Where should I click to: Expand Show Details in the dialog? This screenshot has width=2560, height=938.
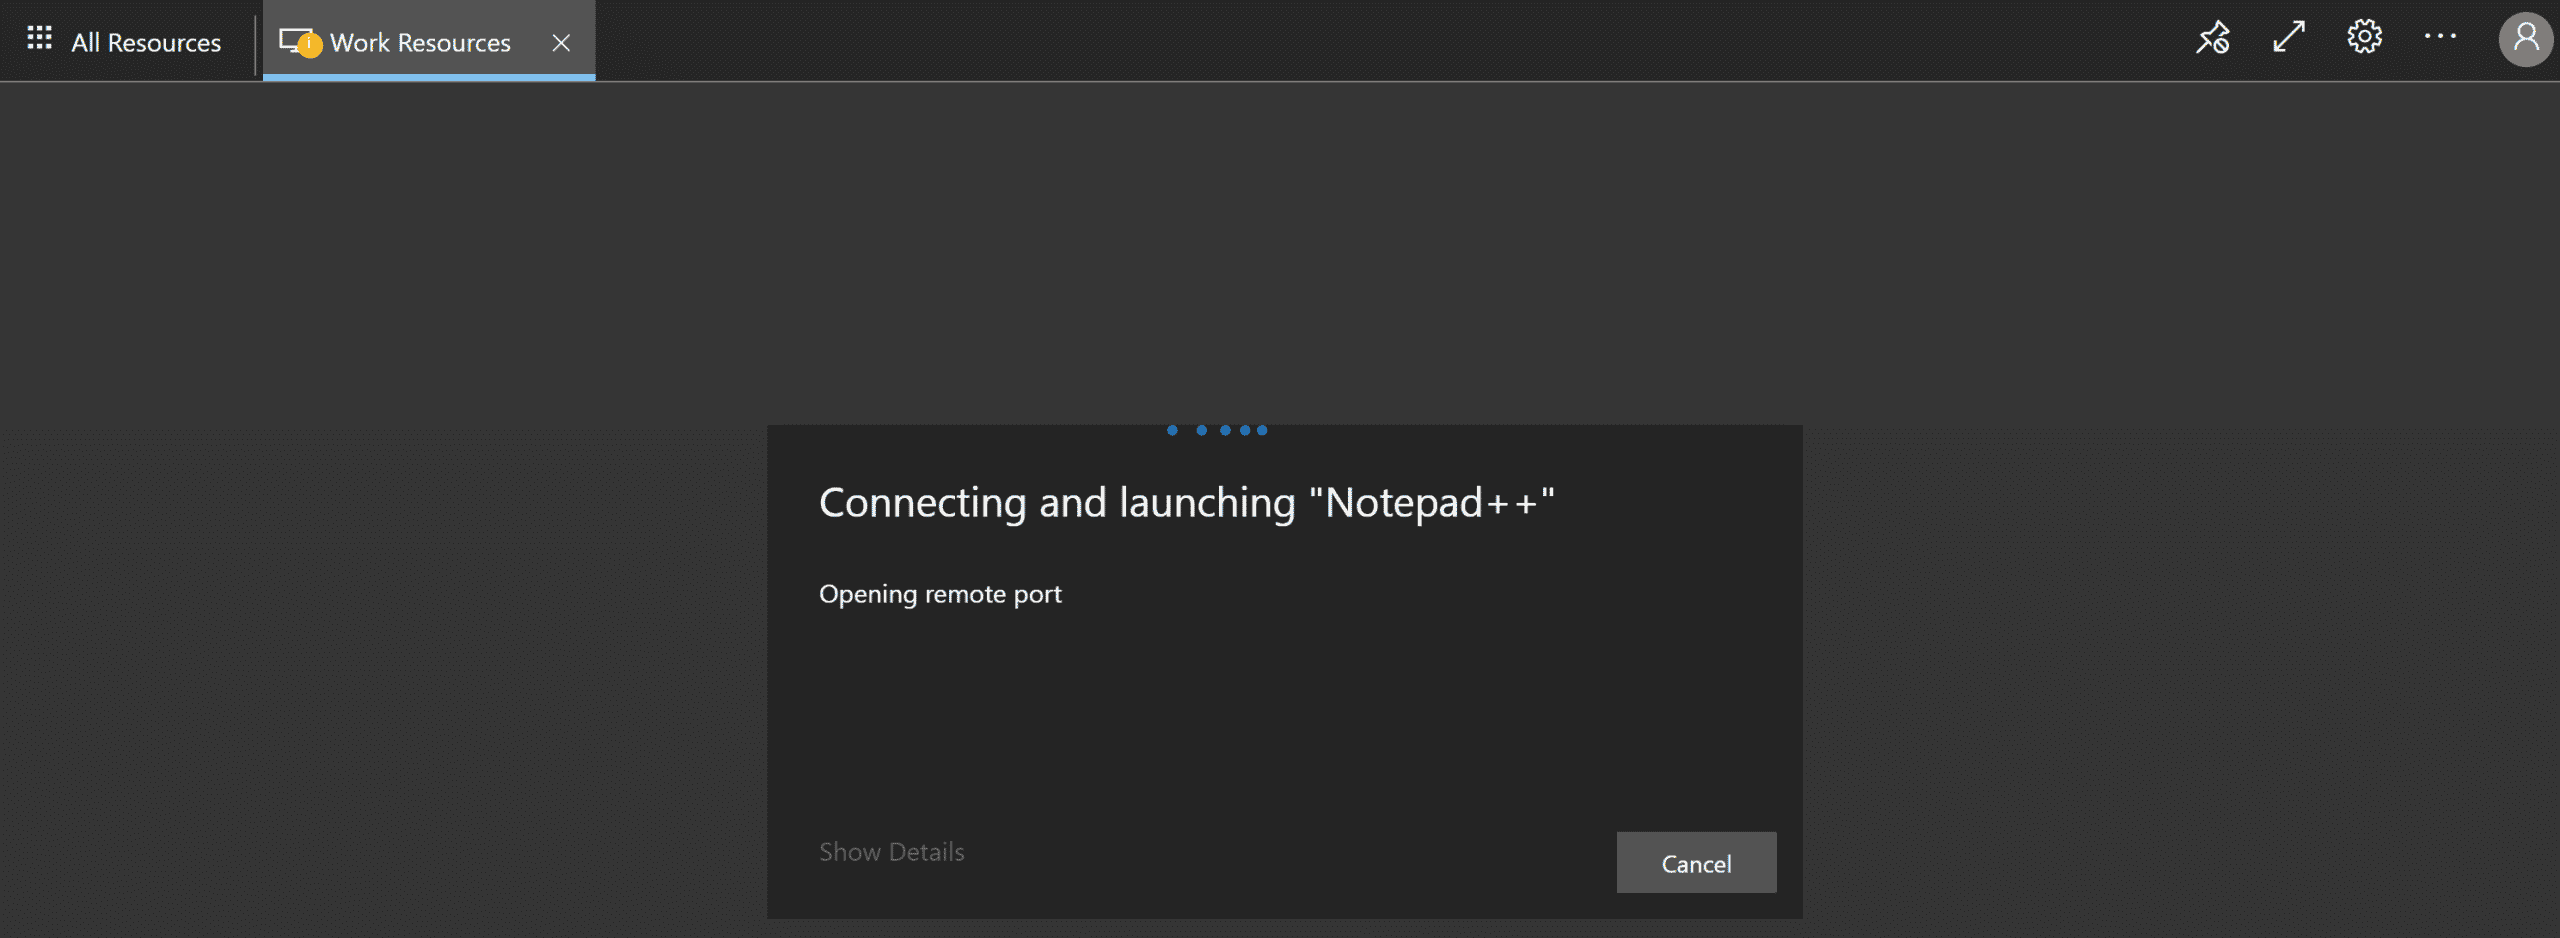point(891,852)
